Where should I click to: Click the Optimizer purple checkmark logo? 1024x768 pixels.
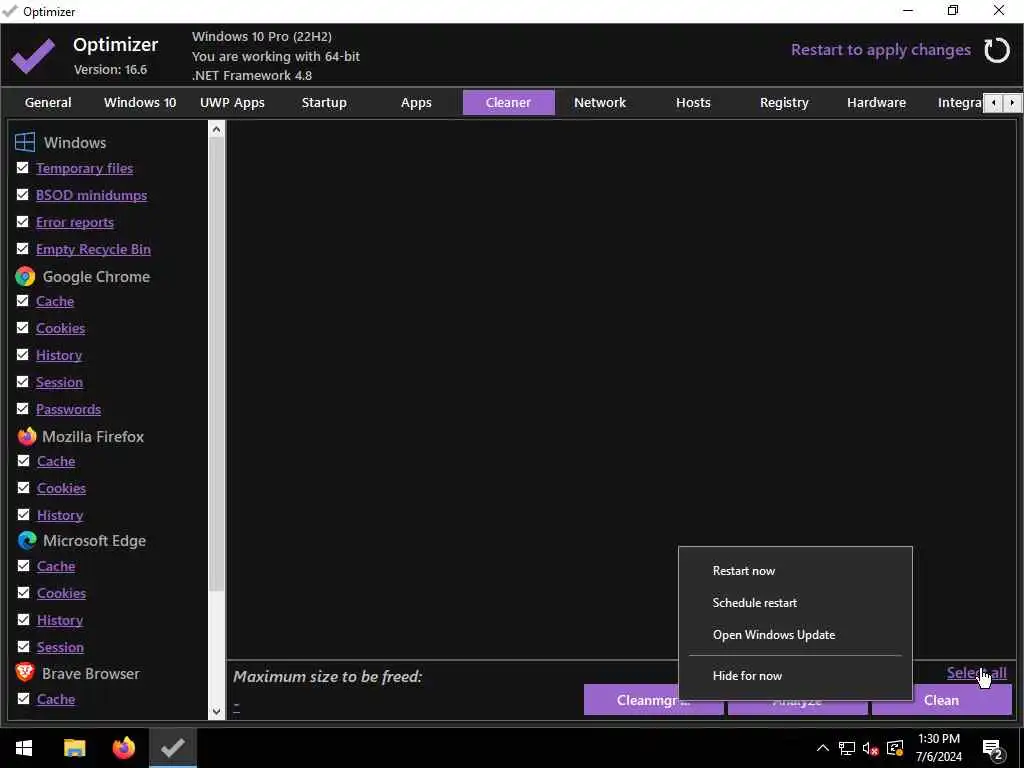tap(33, 56)
